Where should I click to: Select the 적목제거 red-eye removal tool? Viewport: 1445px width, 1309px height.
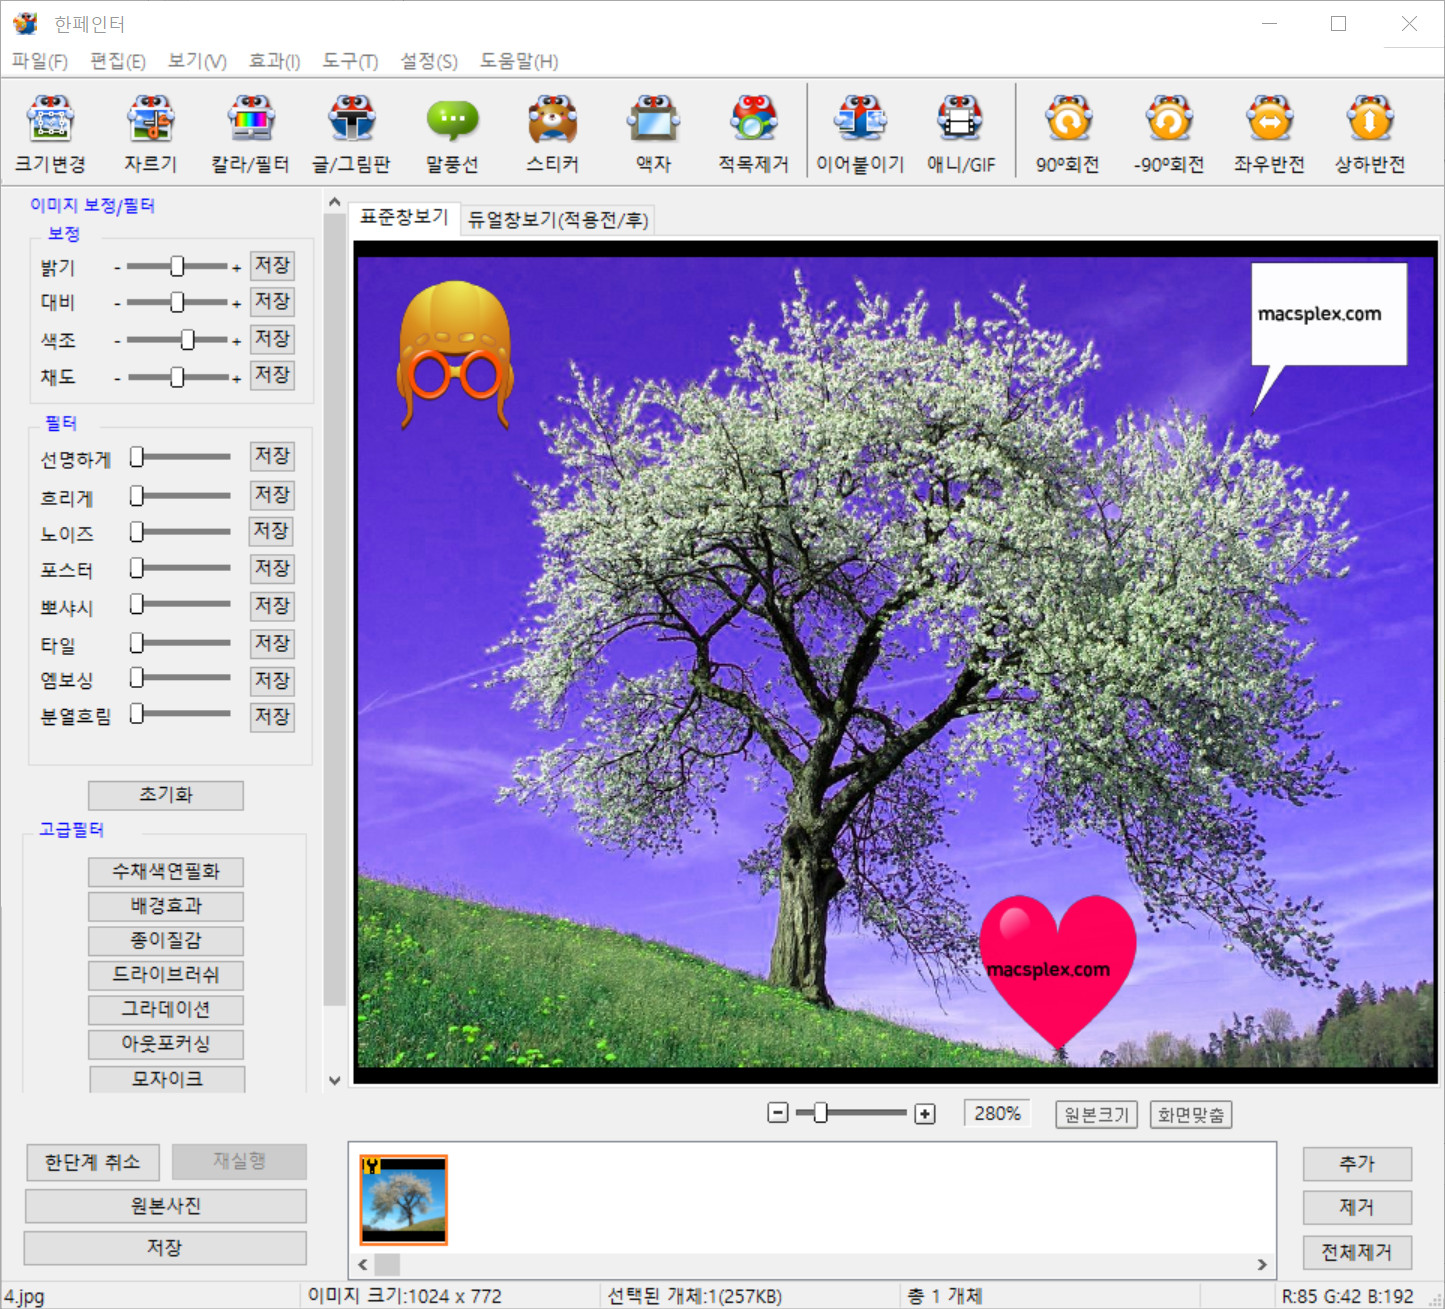(x=754, y=135)
